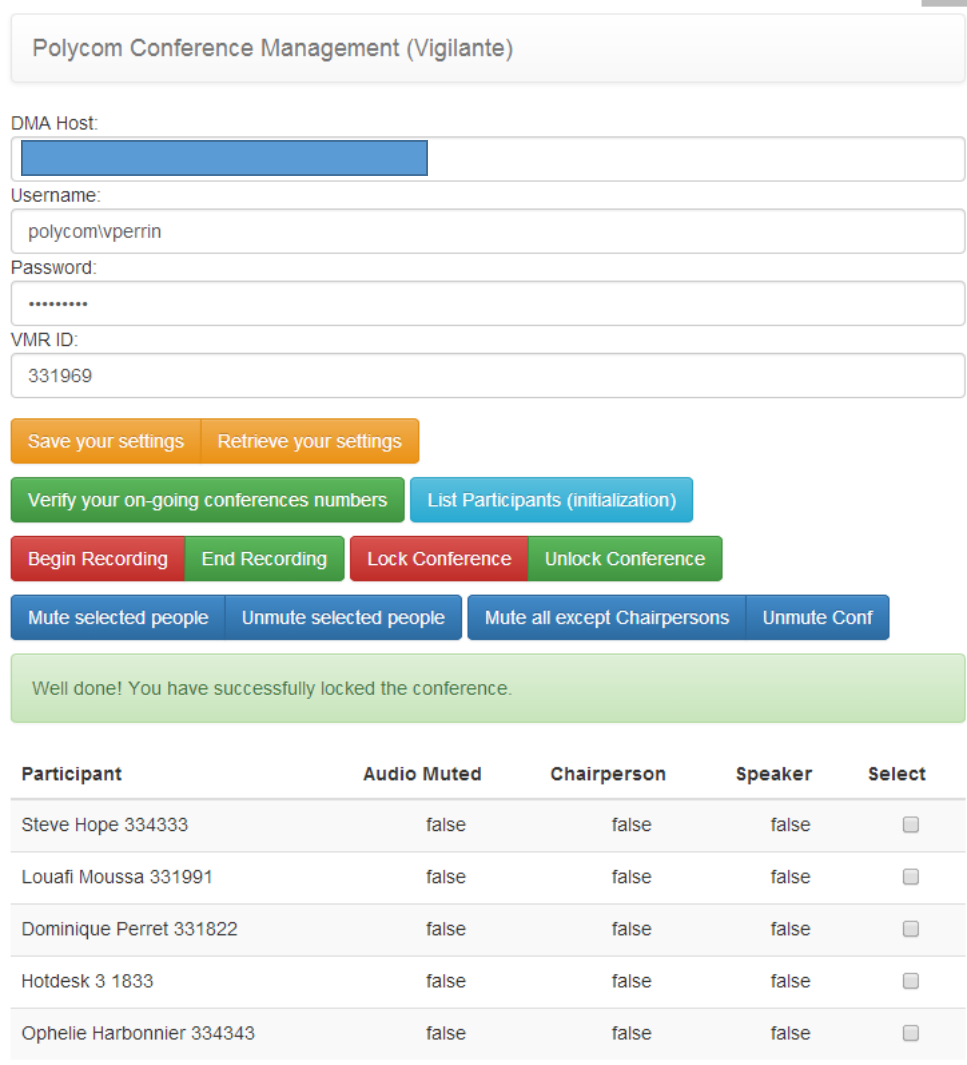Start recording with Begin Recording

(x=98, y=559)
